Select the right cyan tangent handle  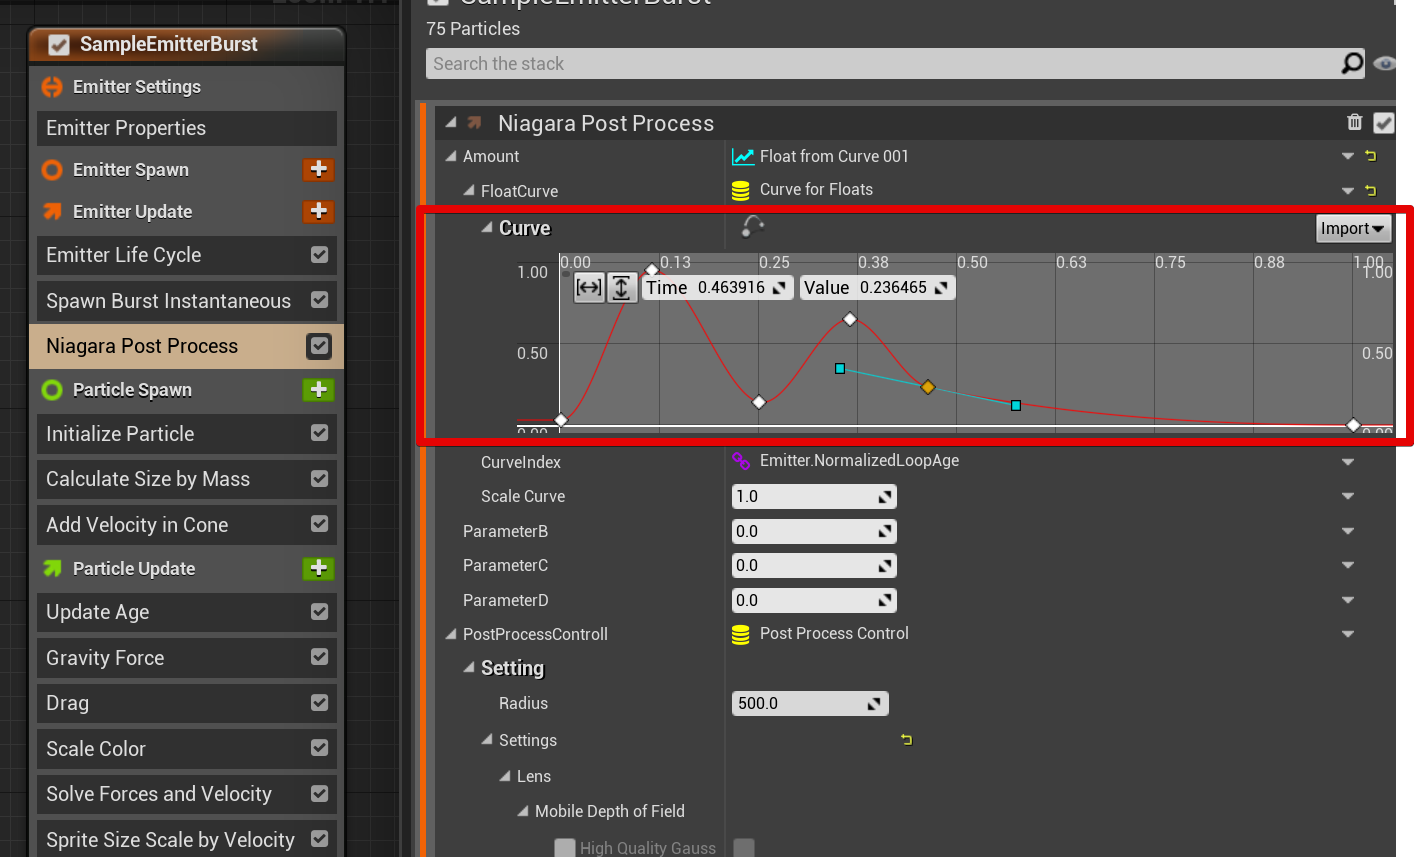point(1016,405)
